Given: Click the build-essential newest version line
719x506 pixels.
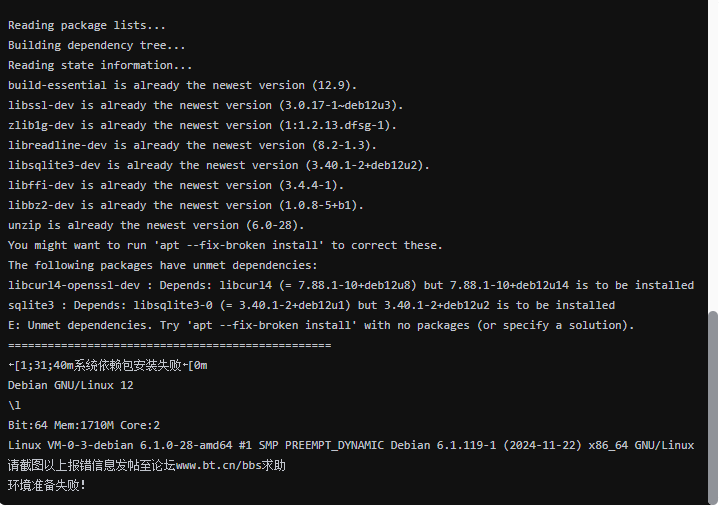Looking at the screenshot, I should pos(182,85).
